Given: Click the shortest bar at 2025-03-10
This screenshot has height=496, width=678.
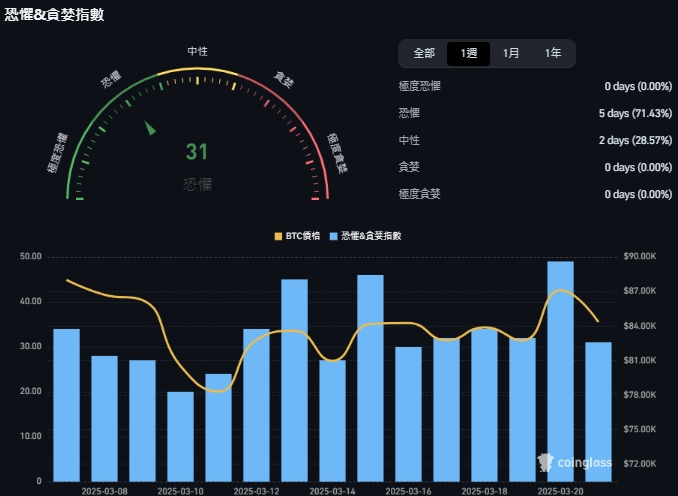Looking at the screenshot, I should 180,435.
